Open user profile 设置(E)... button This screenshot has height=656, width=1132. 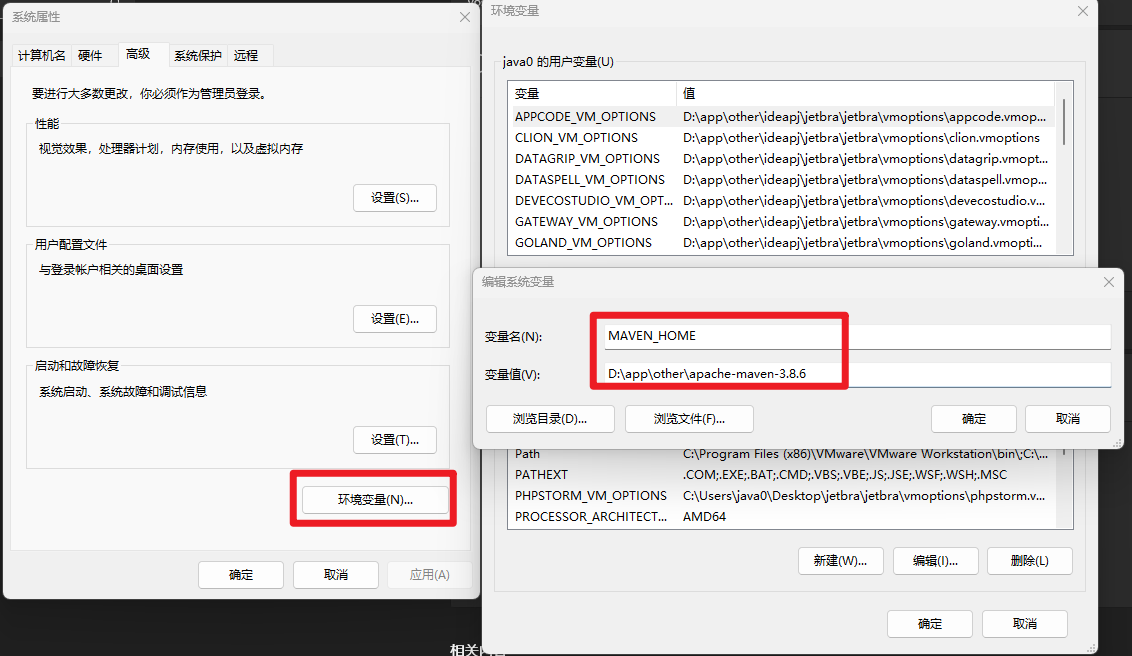coord(394,319)
